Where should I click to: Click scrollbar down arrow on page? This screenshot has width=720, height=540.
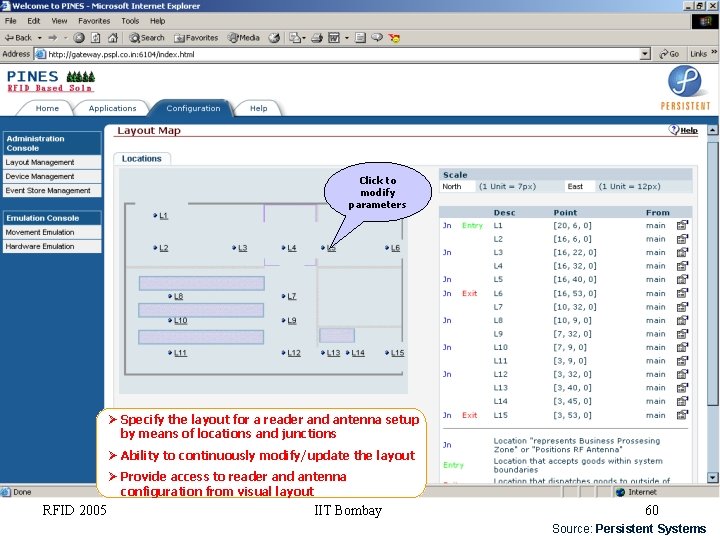[x=712, y=478]
